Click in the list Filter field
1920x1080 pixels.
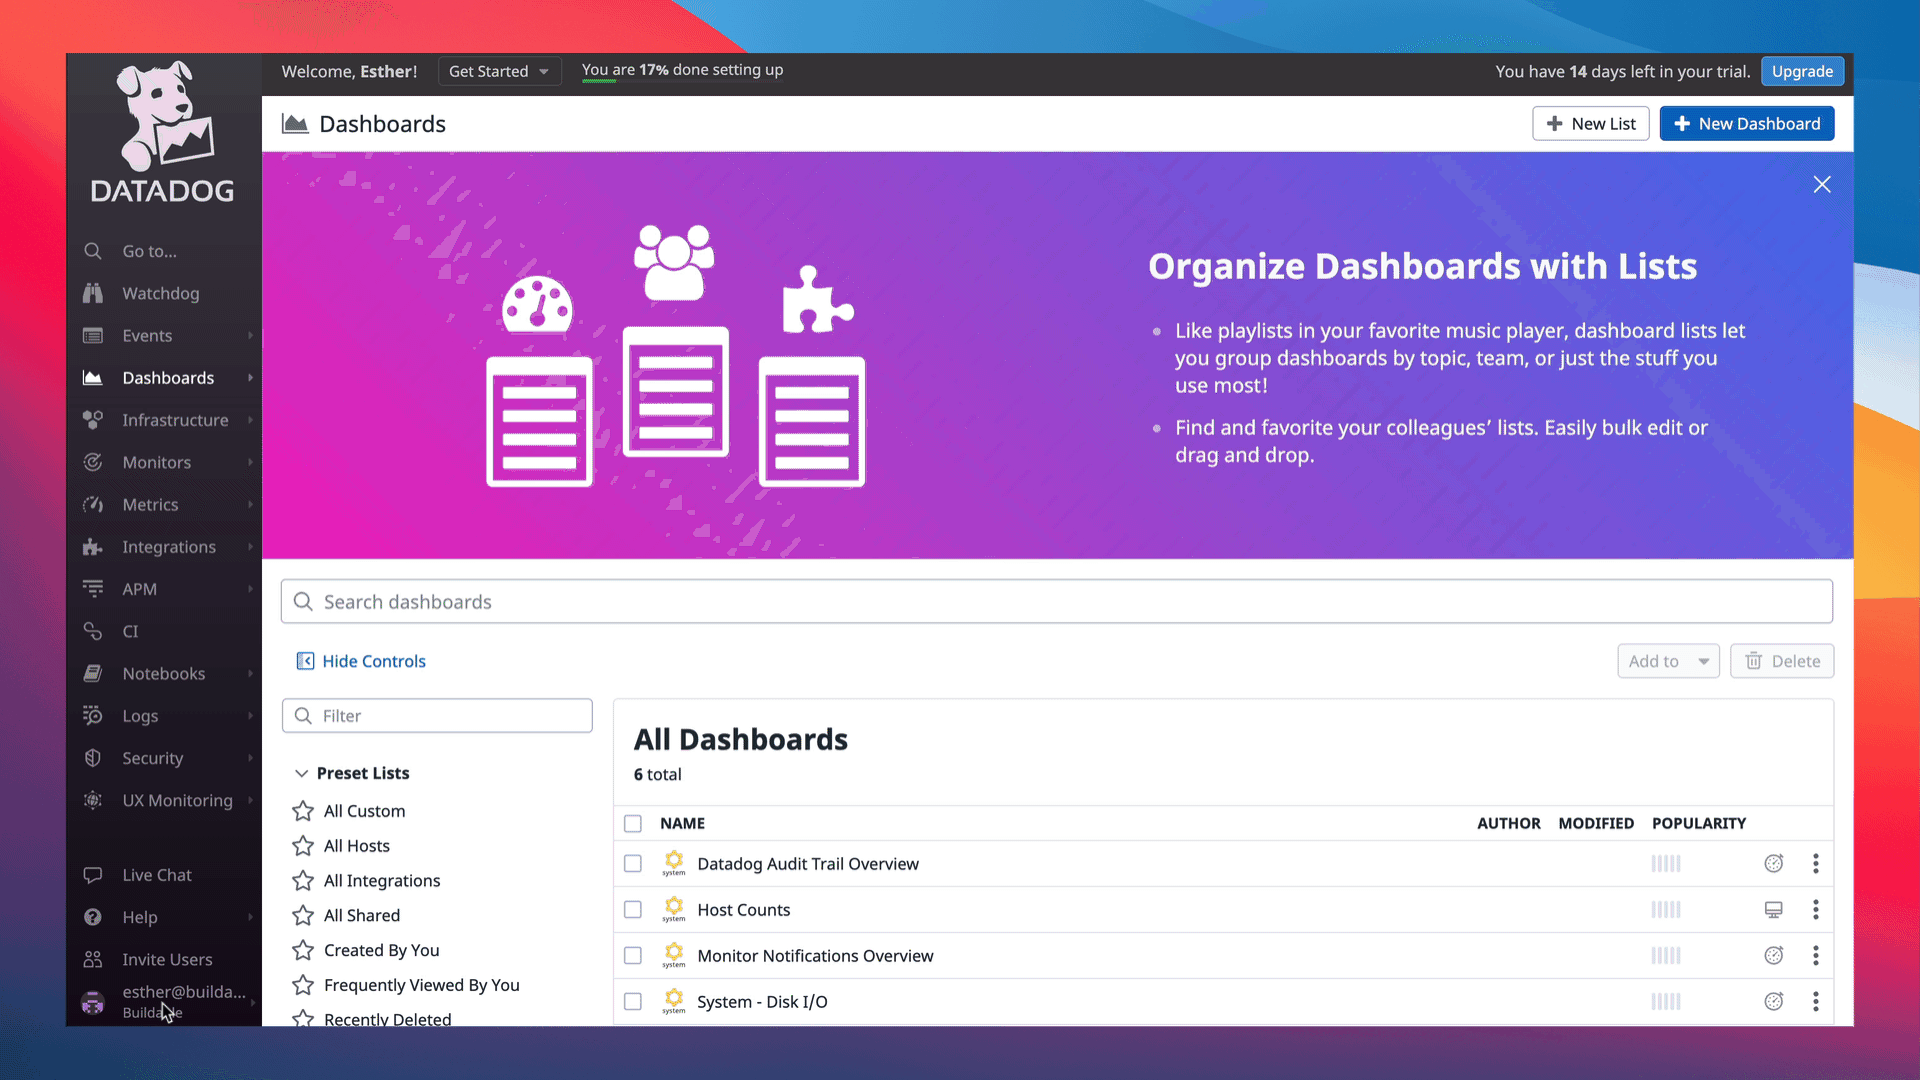pyautogui.click(x=437, y=715)
